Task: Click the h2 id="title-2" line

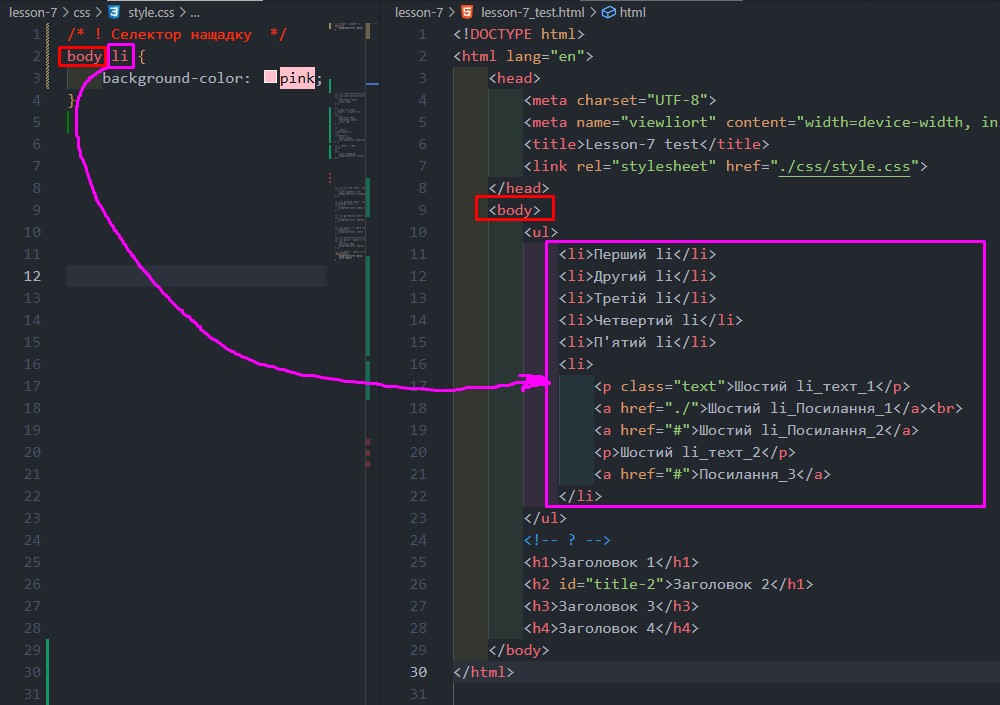Action: pyautogui.click(x=668, y=584)
